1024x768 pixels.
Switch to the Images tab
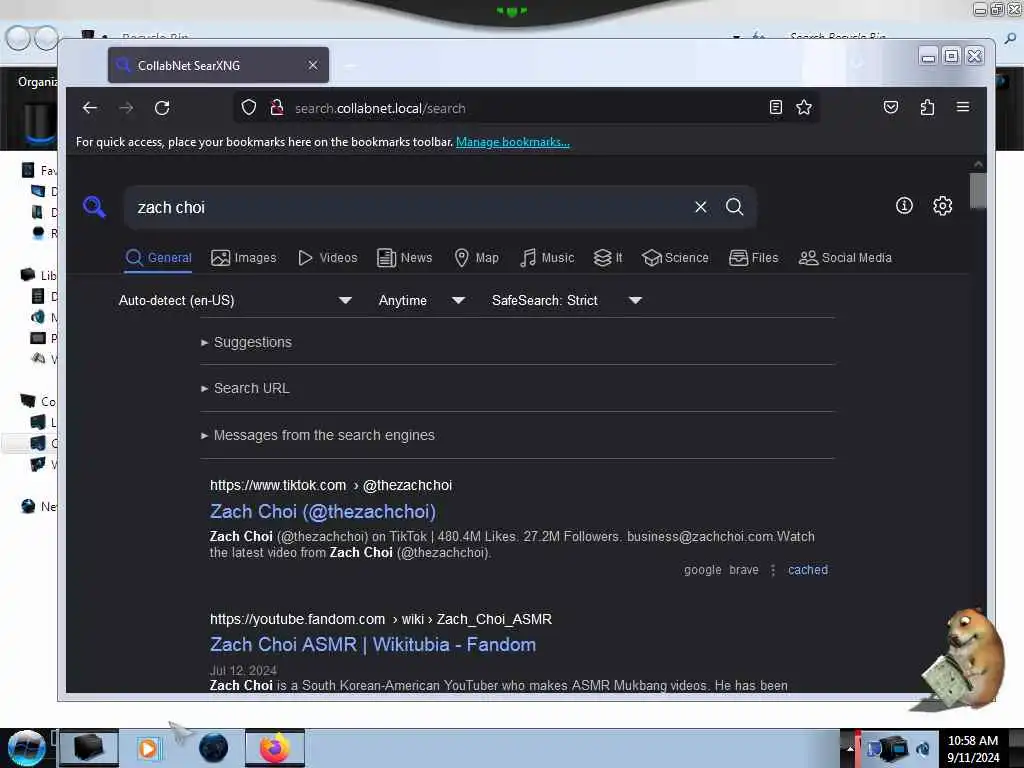click(244, 258)
